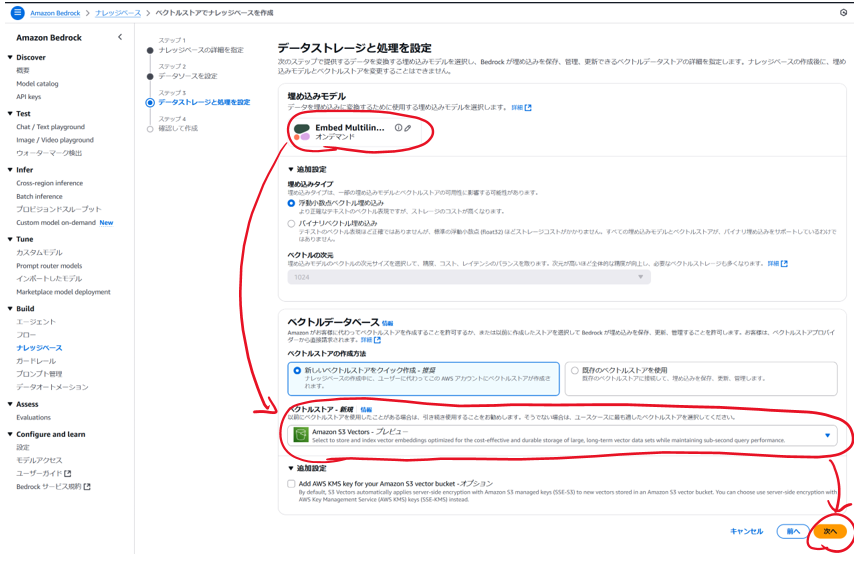Click the edit pencil icon for the embedding model
This screenshot has width=854, height=561.
coord(407,128)
